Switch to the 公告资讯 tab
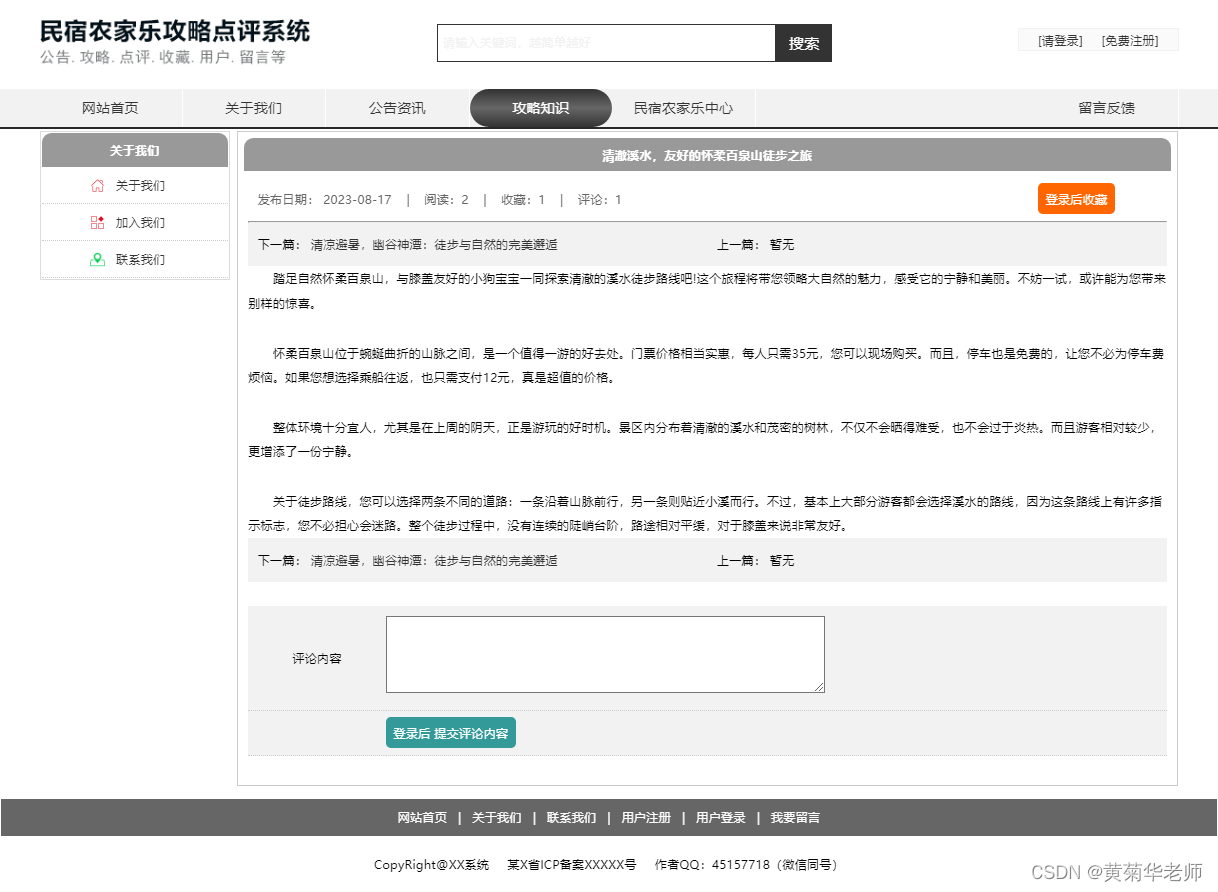 click(x=397, y=108)
